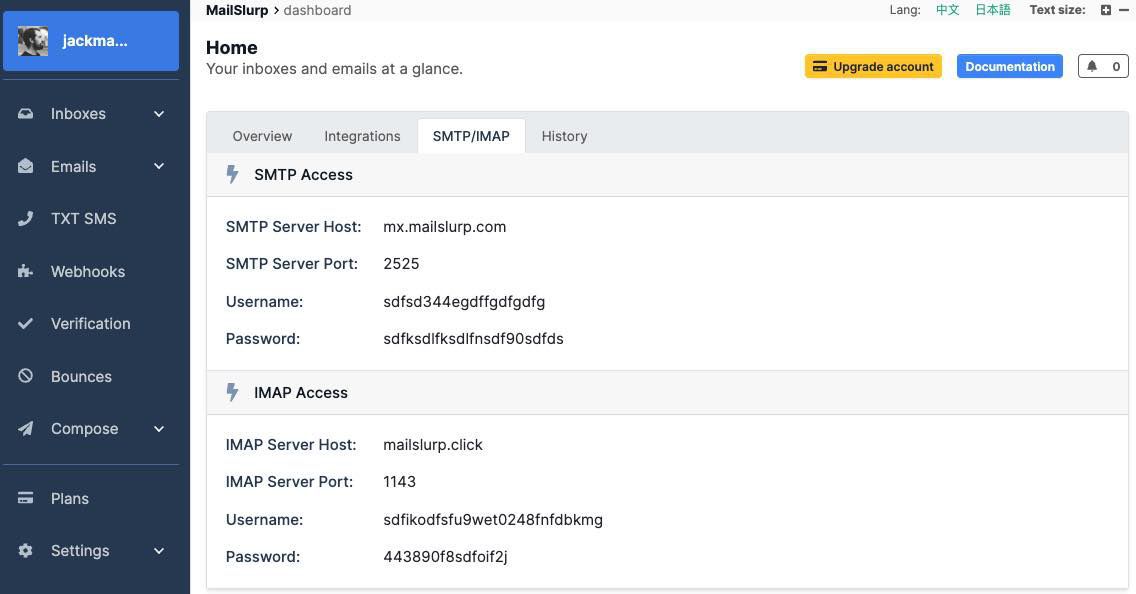
Task: Click the Inboxes tray icon in sidebar
Action: (26, 114)
